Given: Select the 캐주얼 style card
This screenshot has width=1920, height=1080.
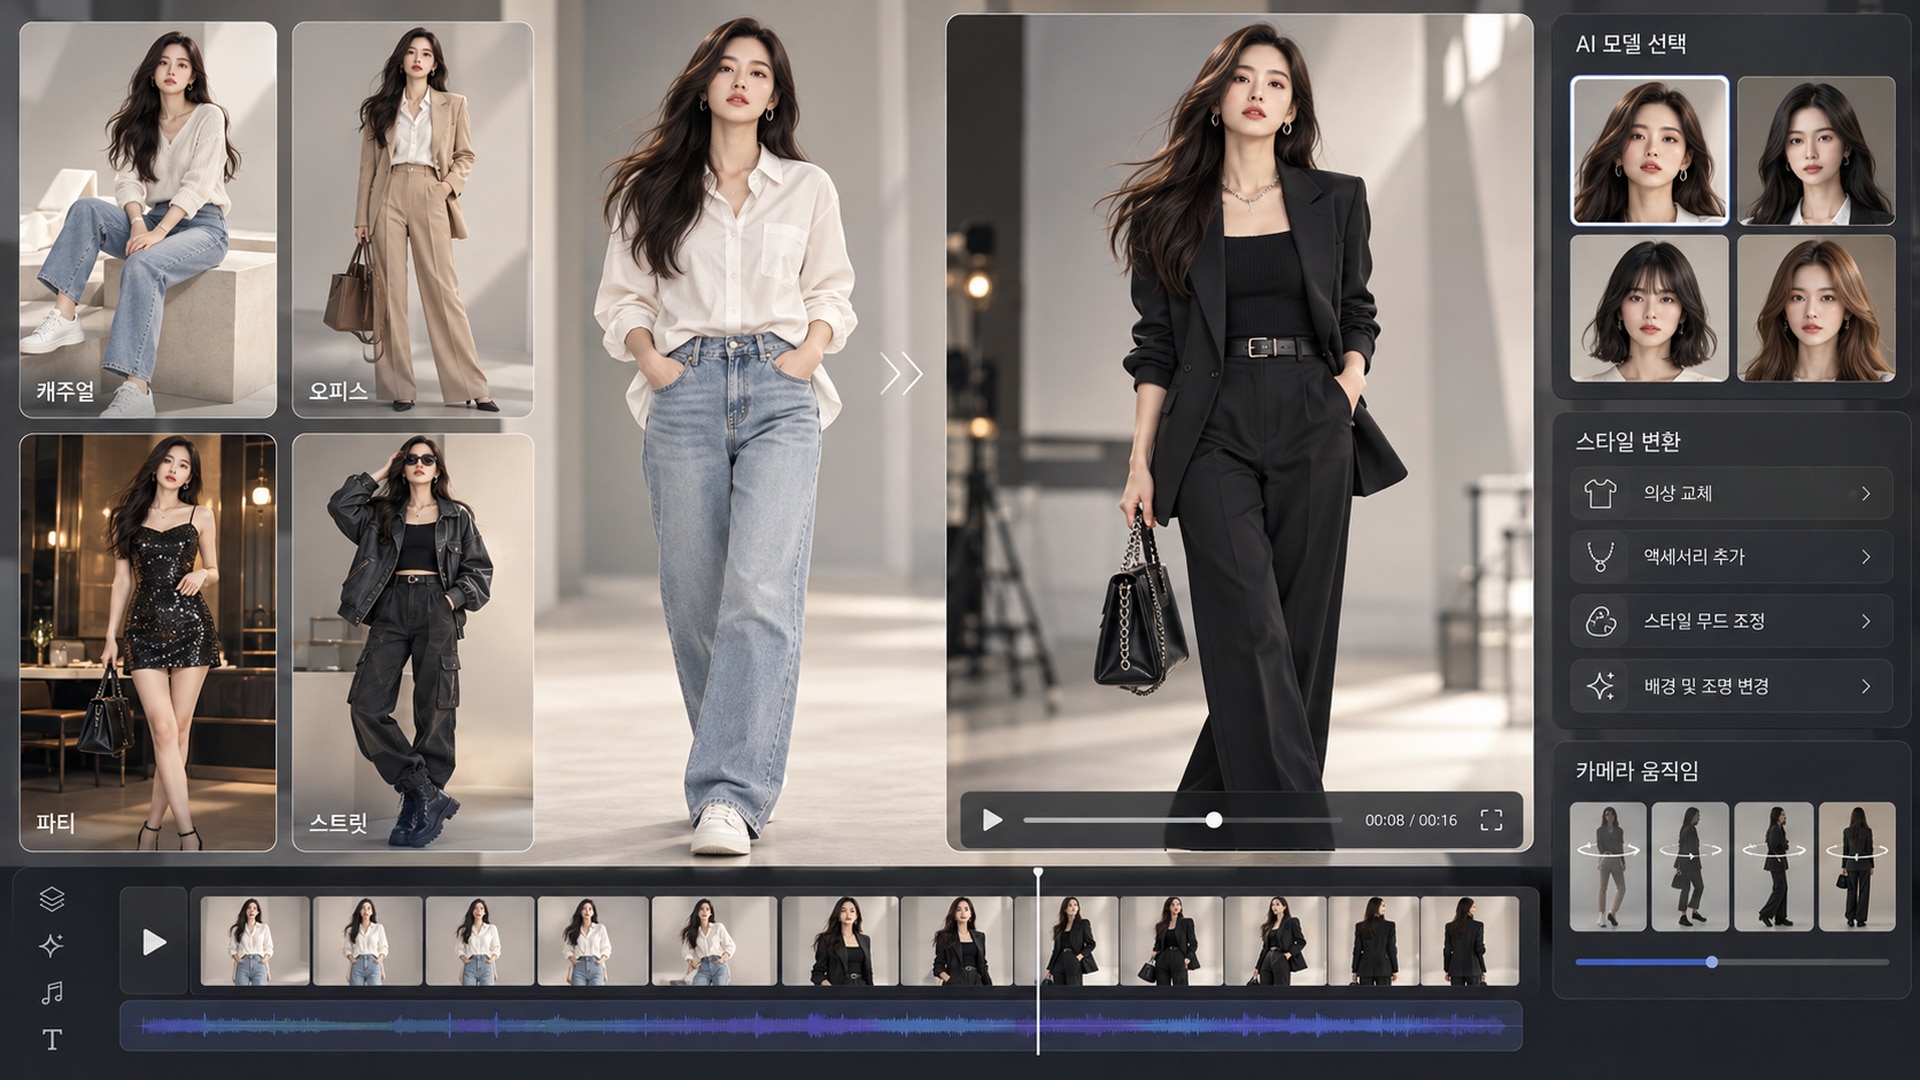Looking at the screenshot, I should coord(148,219).
